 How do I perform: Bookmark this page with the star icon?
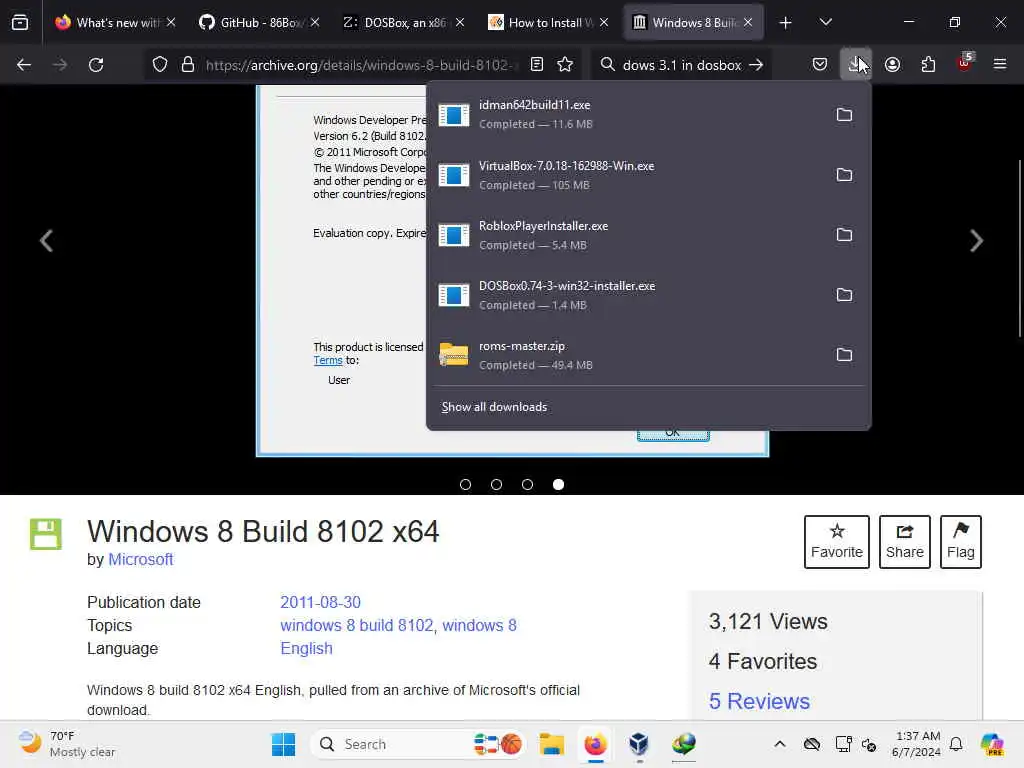[565, 65]
